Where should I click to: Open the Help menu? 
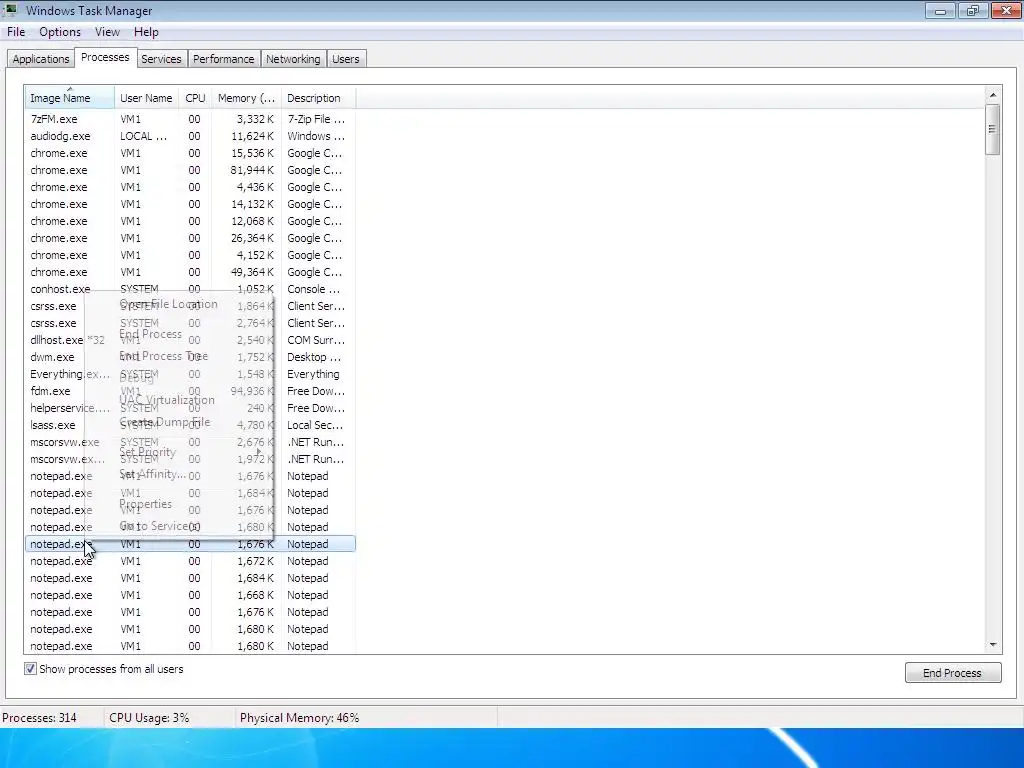pos(146,32)
